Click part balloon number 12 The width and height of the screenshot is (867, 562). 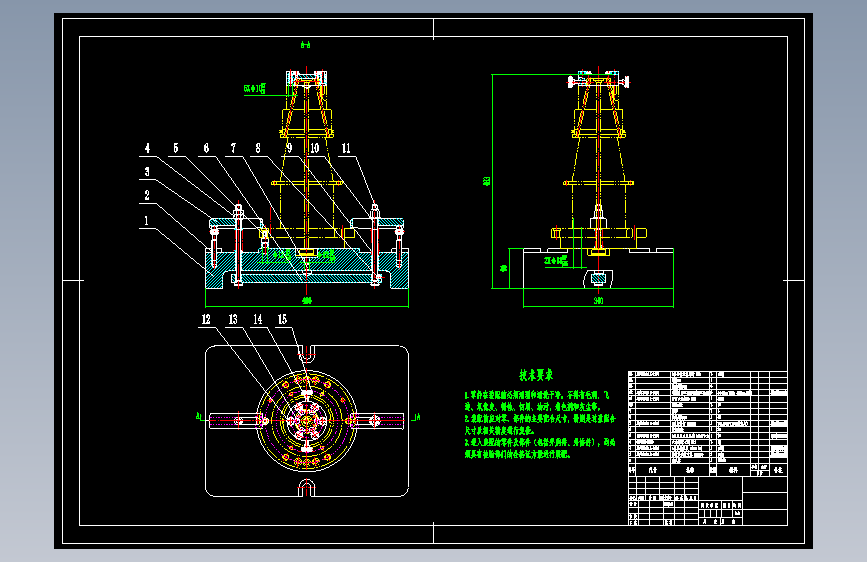pyautogui.click(x=206, y=319)
